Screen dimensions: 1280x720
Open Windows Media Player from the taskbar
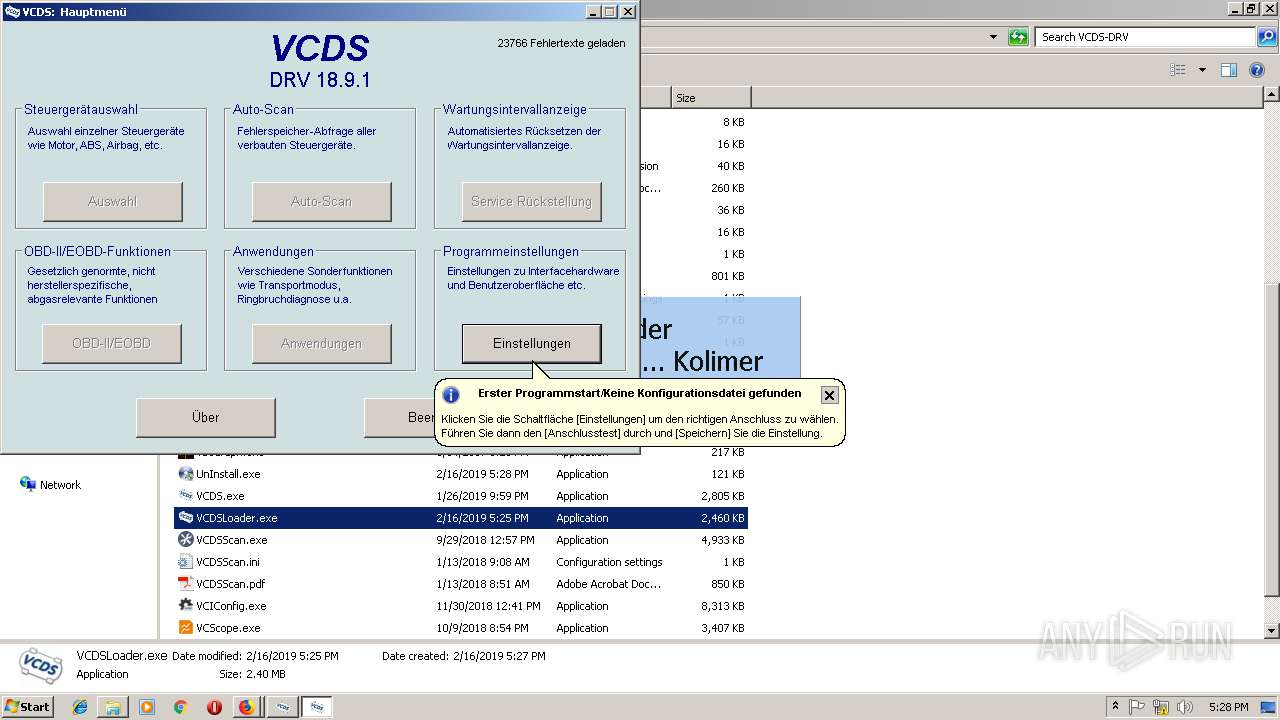pyautogui.click(x=147, y=707)
